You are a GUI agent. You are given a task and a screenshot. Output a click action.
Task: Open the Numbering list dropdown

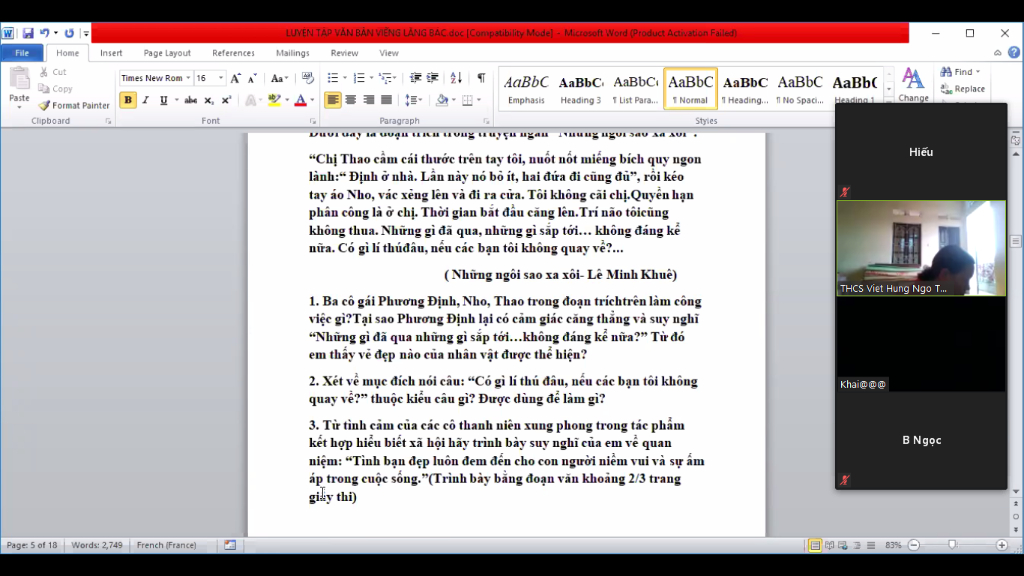tap(372, 78)
